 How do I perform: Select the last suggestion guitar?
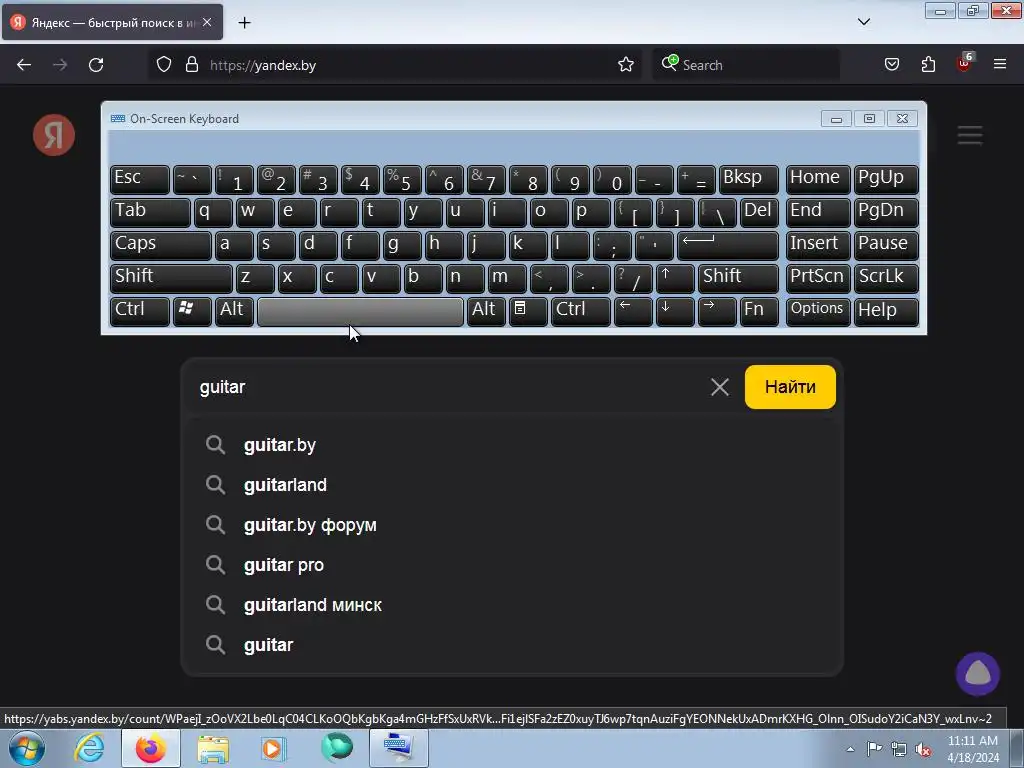pyautogui.click(x=513, y=645)
